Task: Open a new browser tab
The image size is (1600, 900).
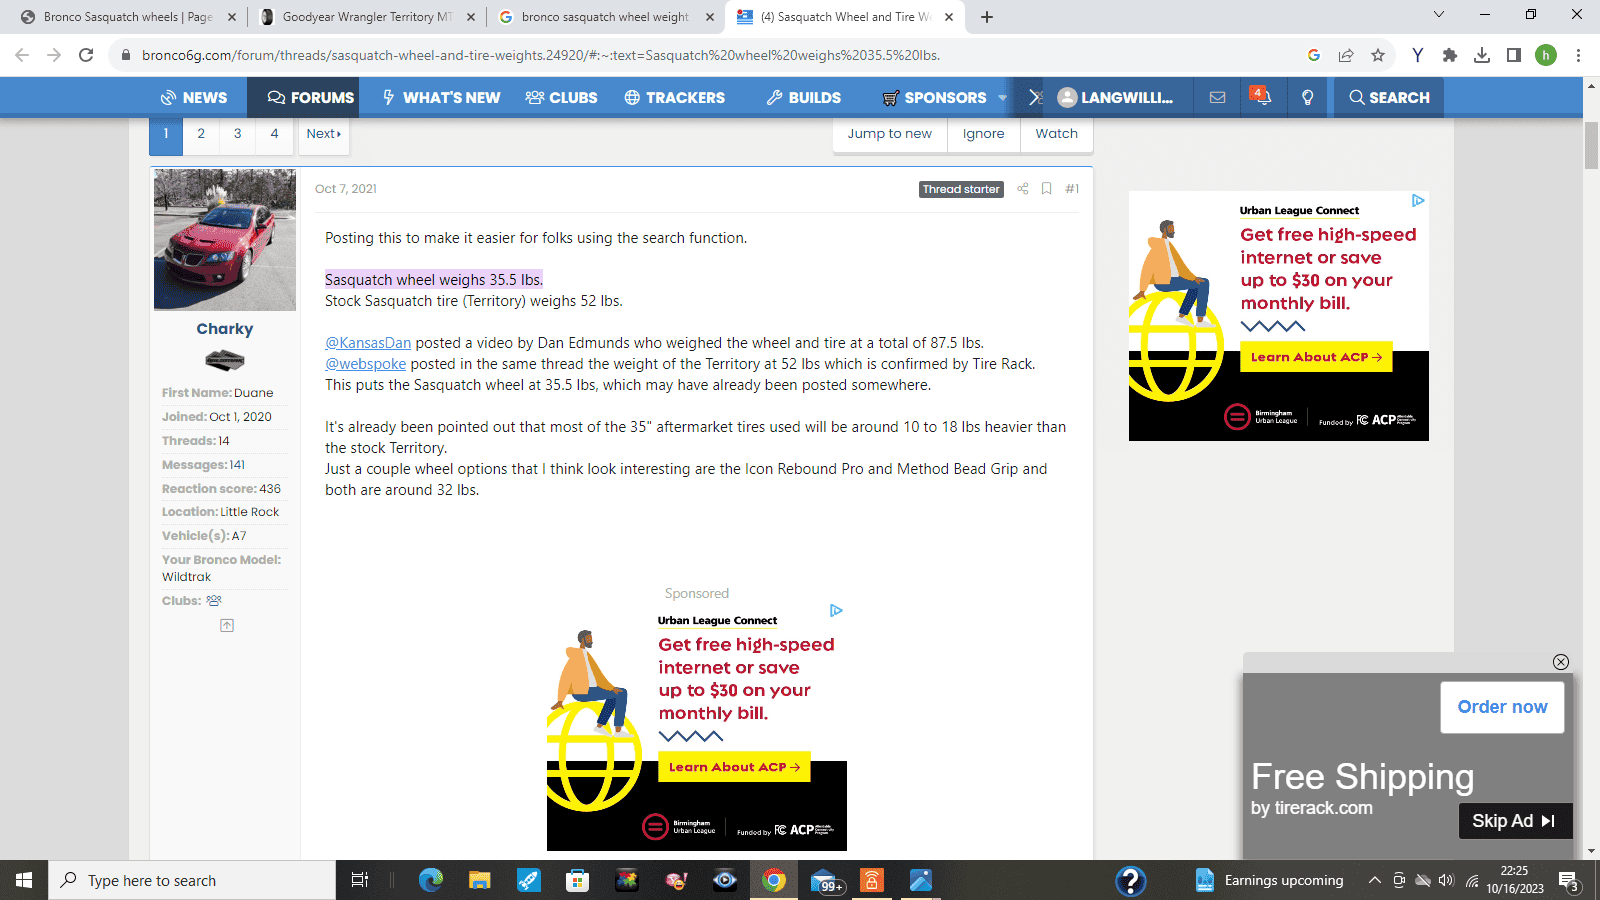Action: [987, 17]
